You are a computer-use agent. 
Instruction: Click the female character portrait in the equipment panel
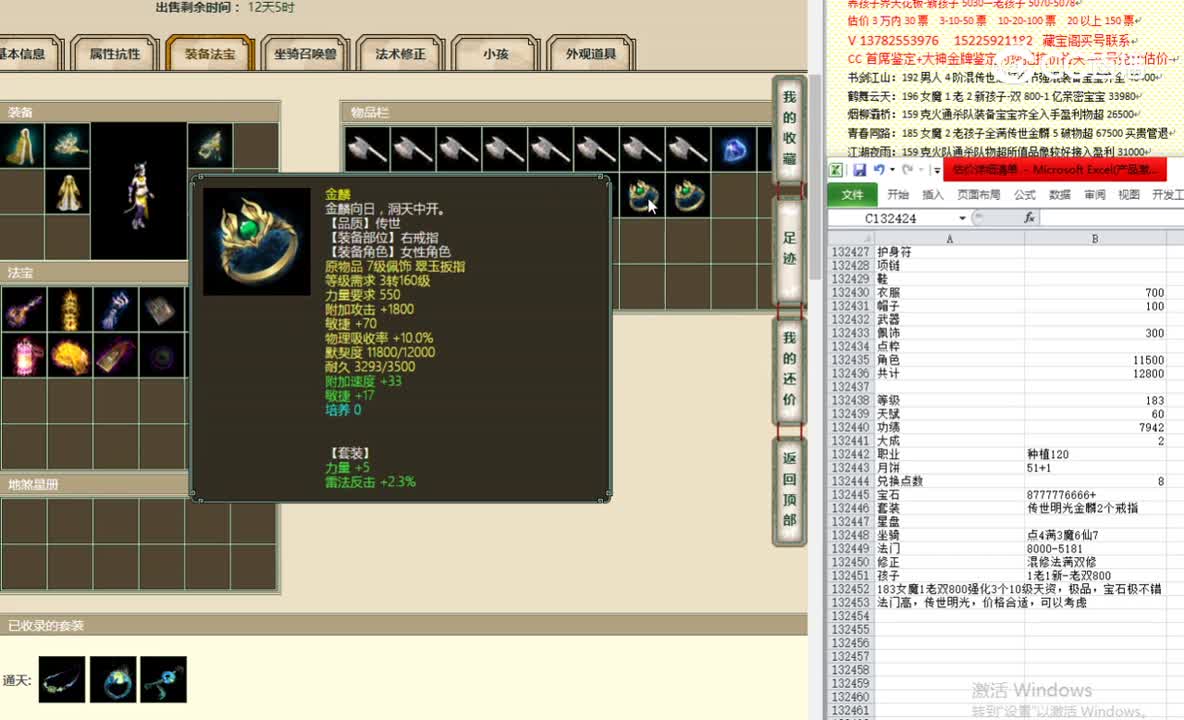pyautogui.click(x=139, y=191)
